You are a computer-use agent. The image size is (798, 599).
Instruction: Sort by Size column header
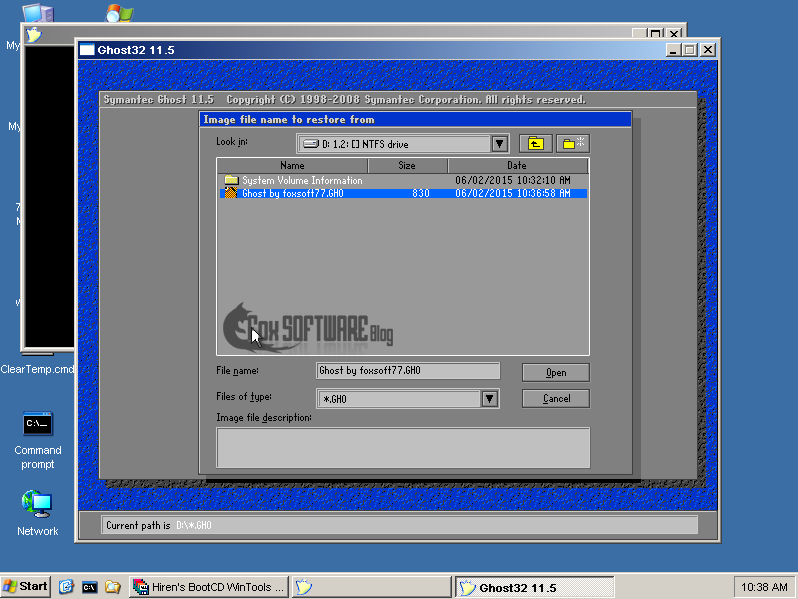coord(407,165)
